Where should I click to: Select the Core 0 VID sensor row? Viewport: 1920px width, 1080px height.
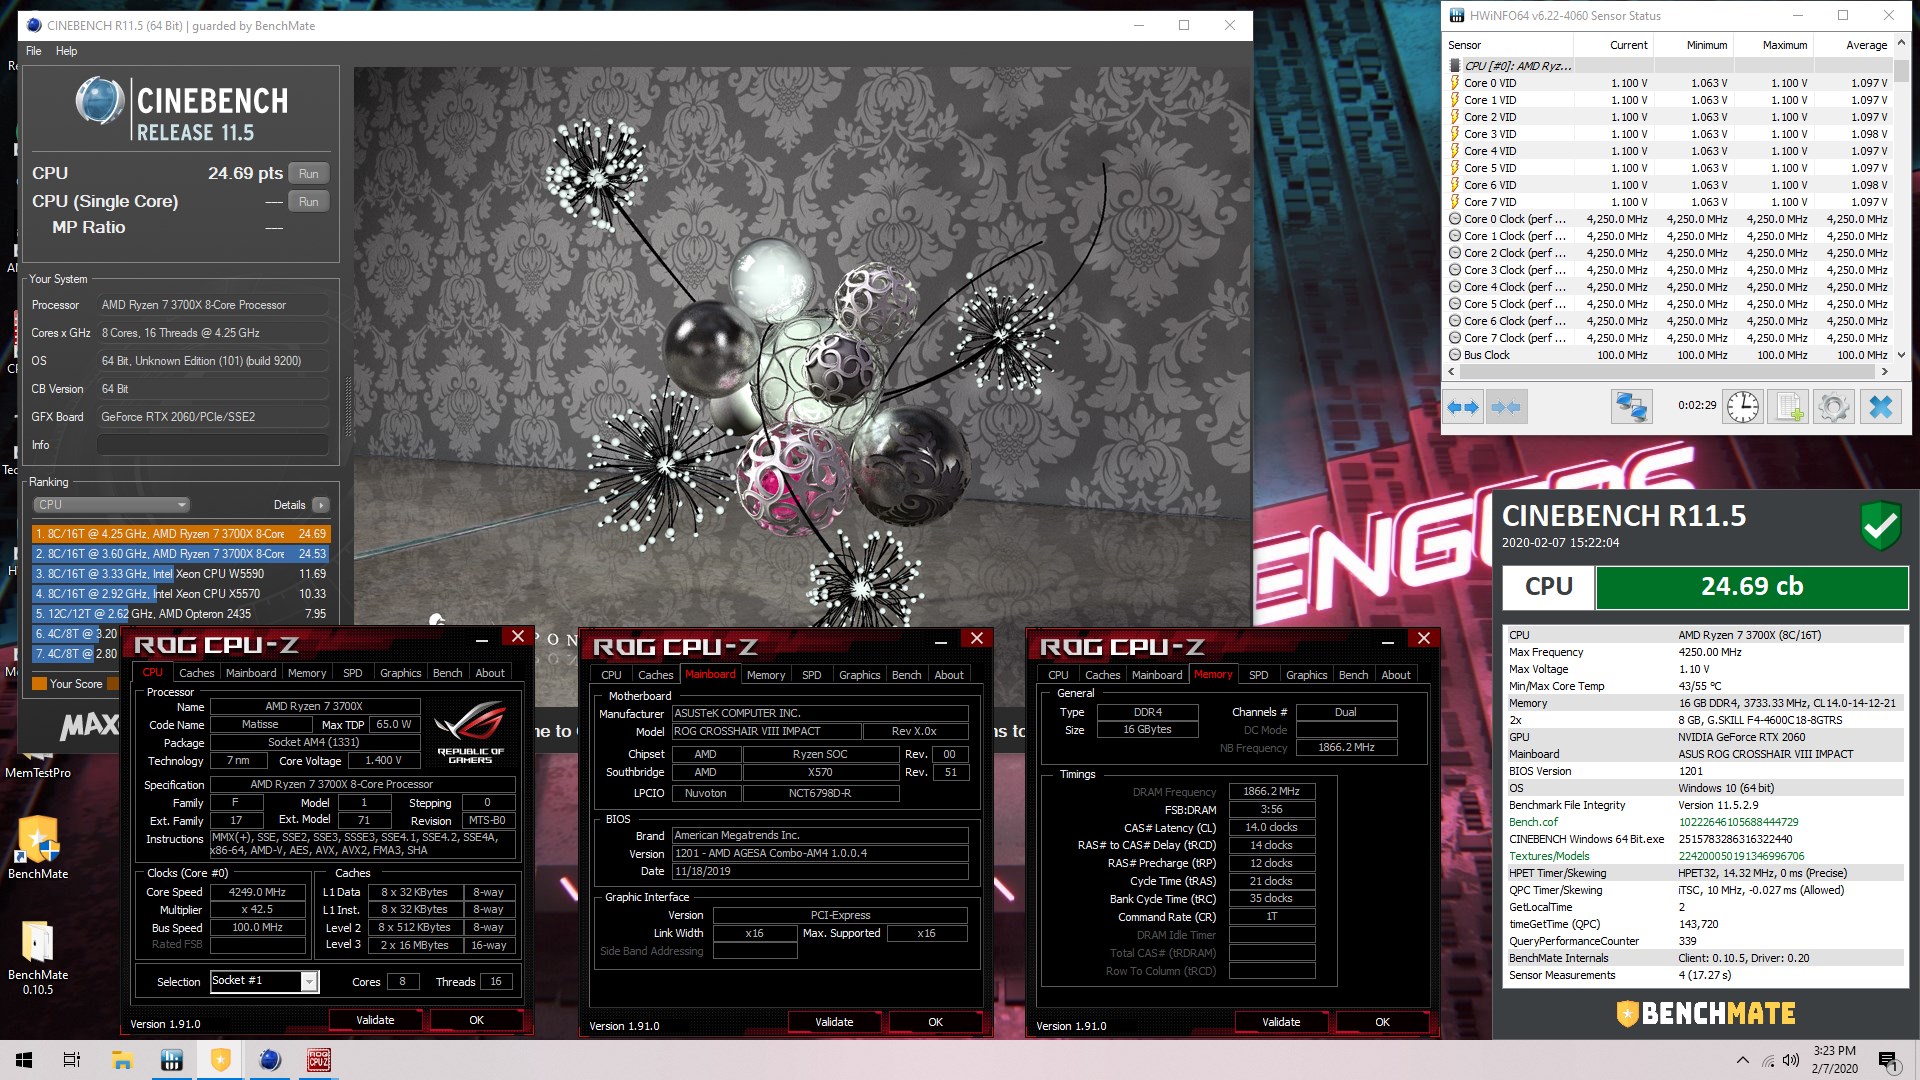pos(1670,83)
